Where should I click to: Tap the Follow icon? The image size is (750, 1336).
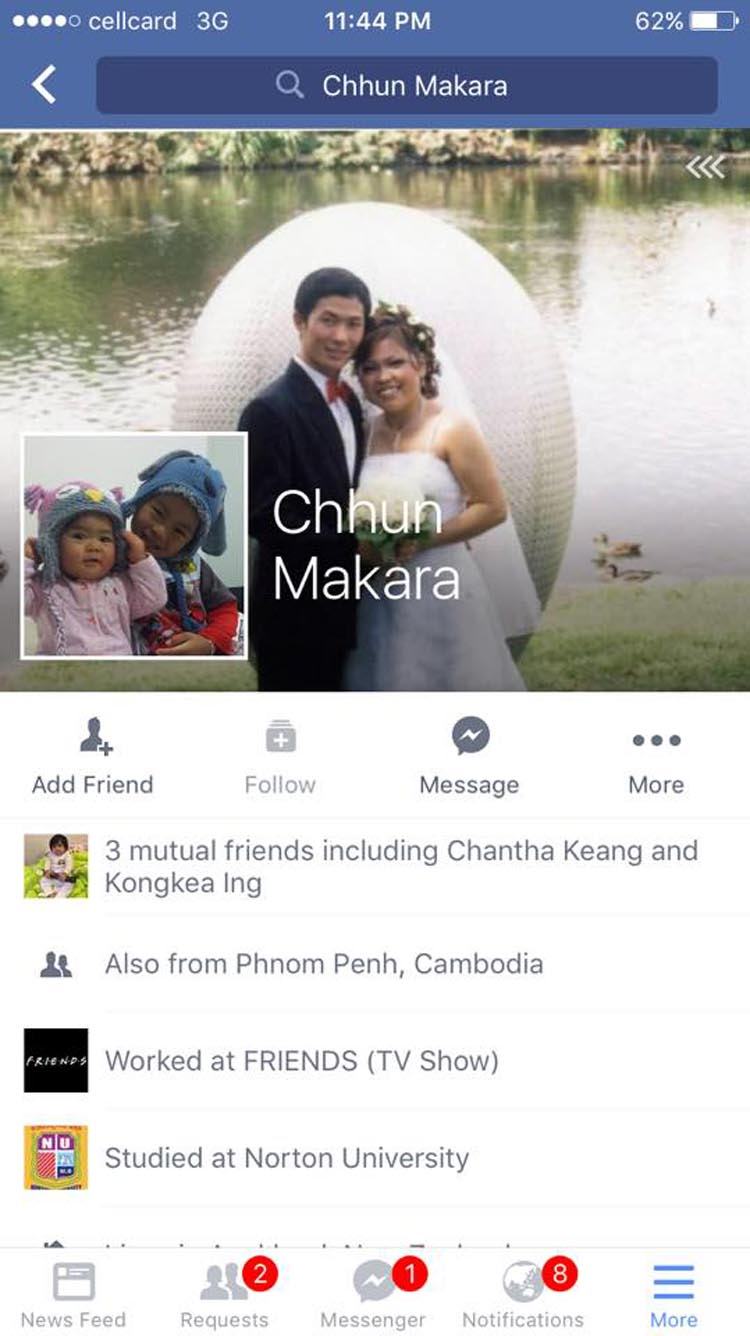pos(280,737)
